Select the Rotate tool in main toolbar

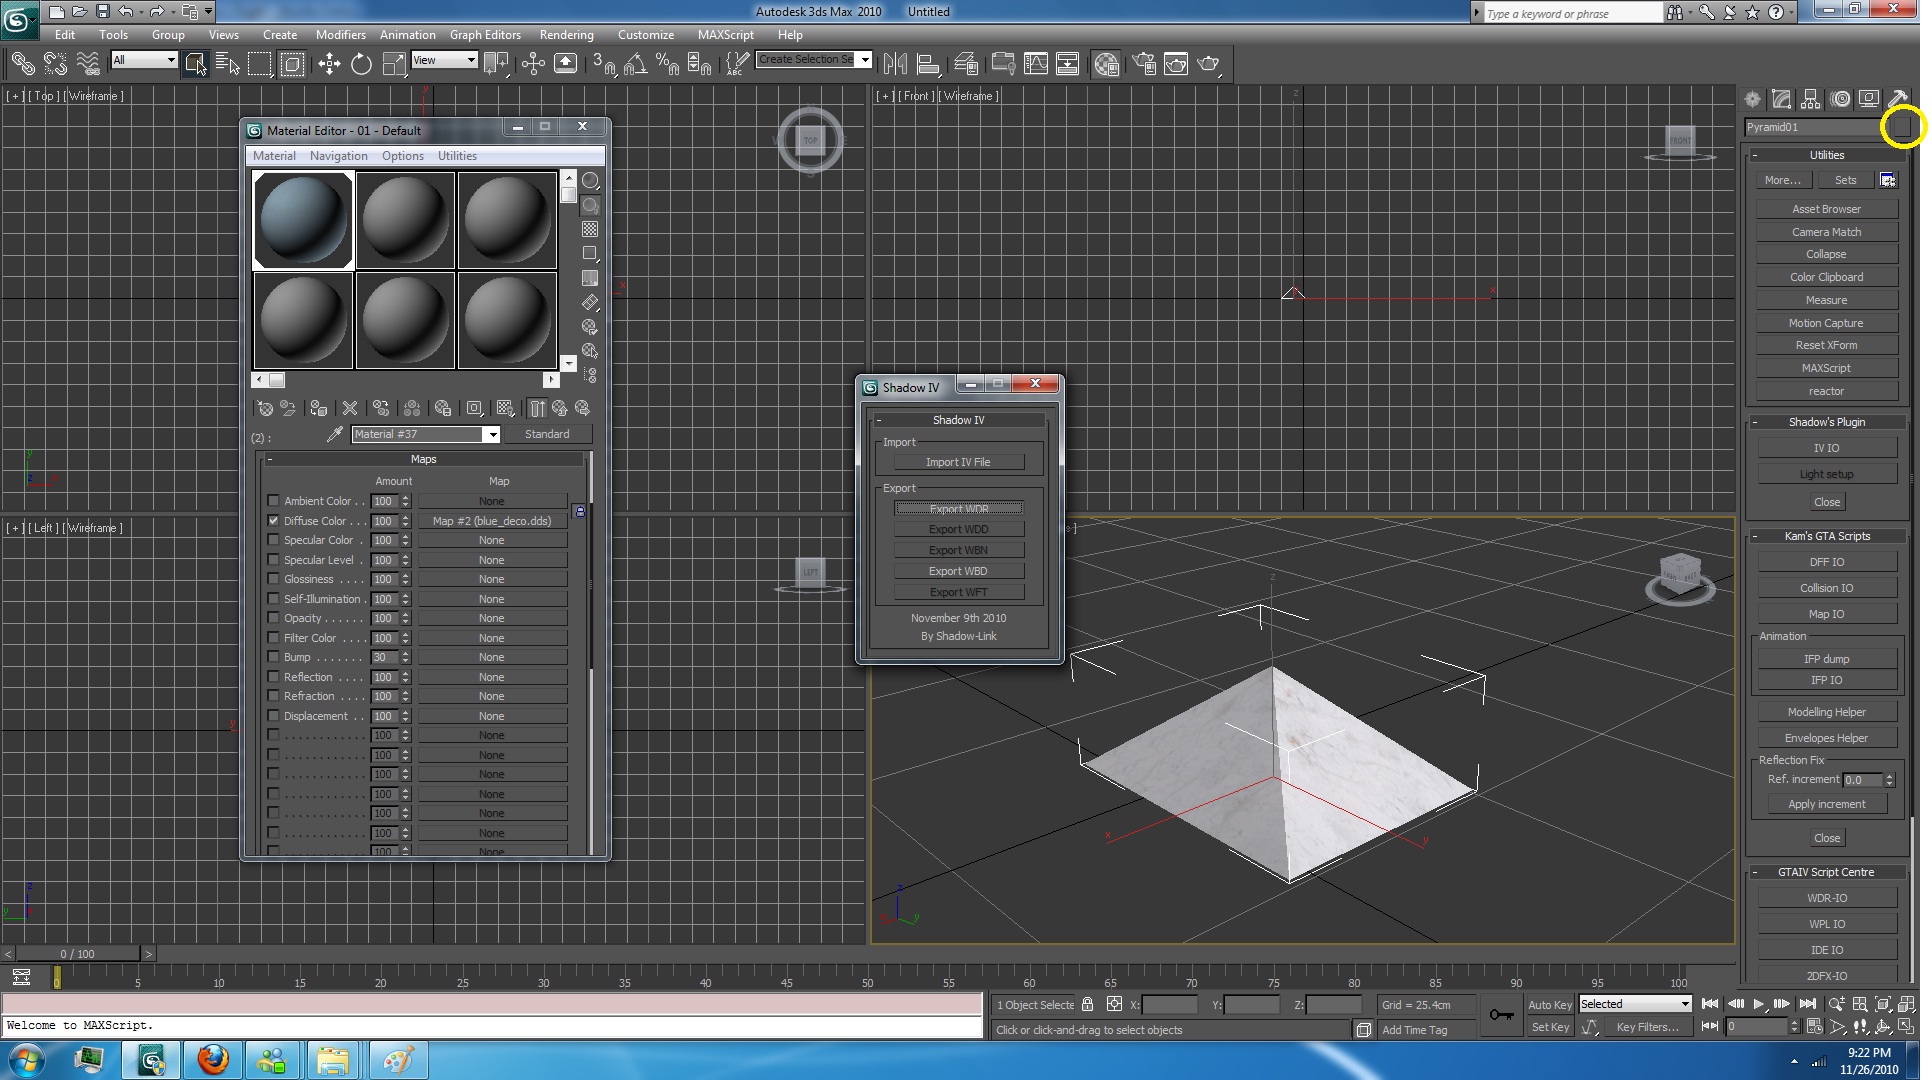361,64
